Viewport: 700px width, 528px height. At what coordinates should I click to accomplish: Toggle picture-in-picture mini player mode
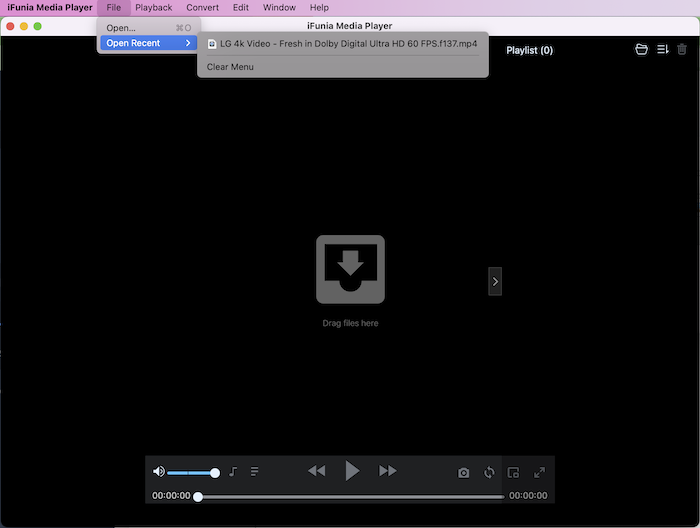tap(514, 473)
